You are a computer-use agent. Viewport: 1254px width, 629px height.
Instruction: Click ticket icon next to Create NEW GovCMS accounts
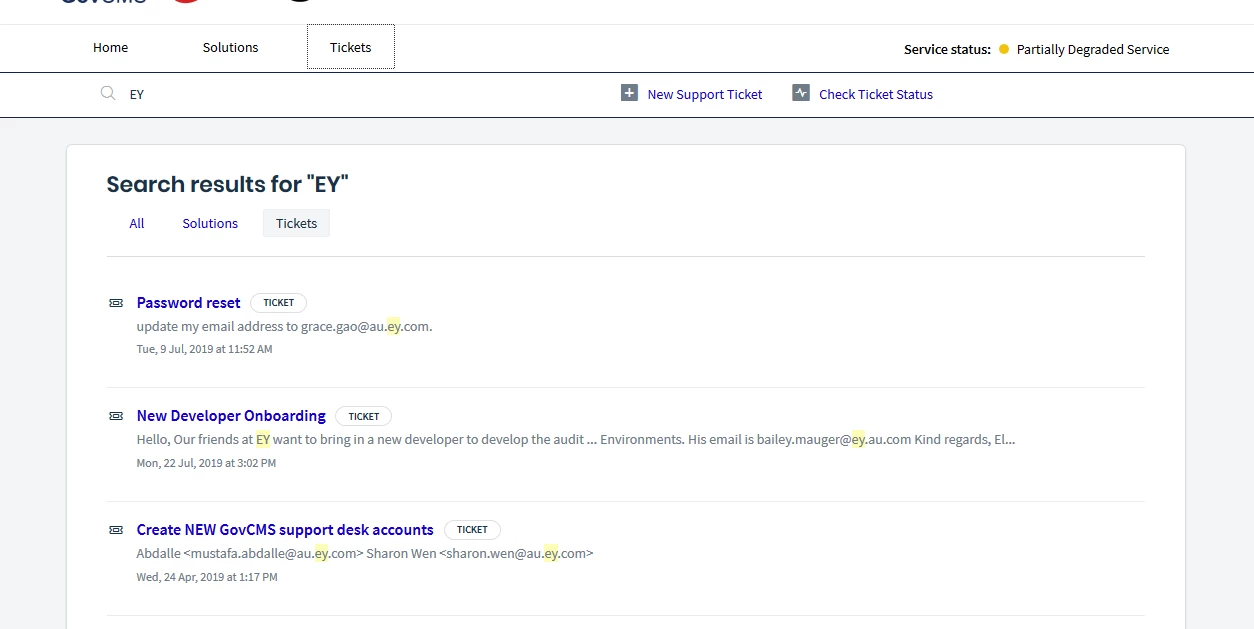click(116, 530)
